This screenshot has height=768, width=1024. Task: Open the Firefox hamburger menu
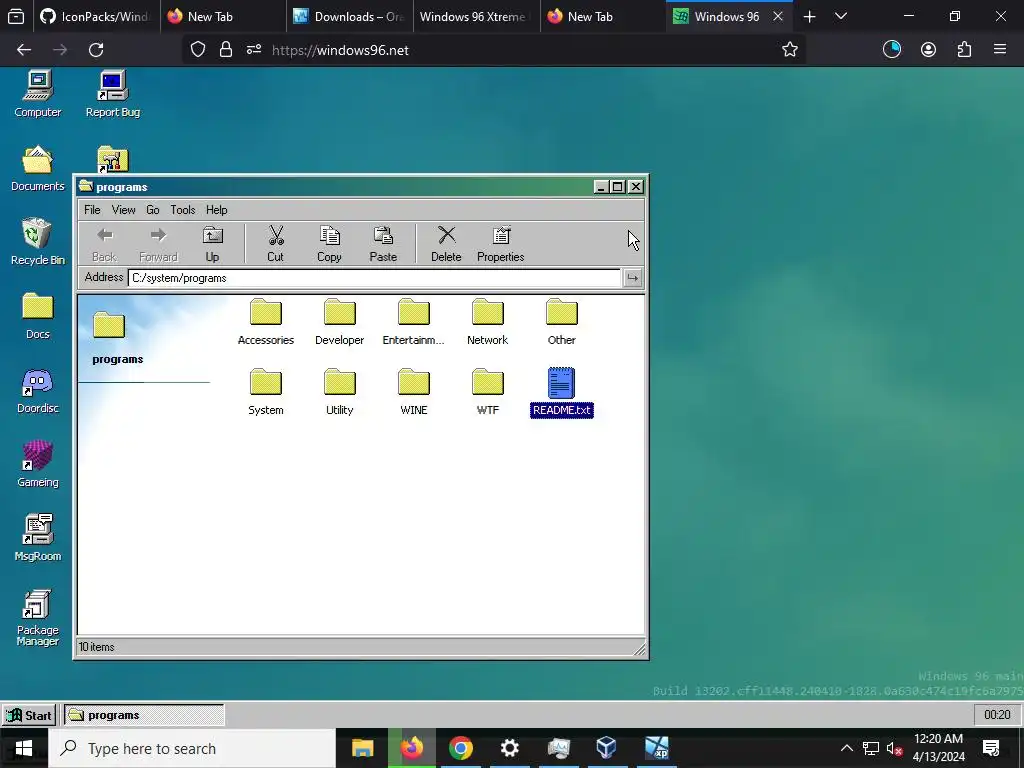(1000, 50)
